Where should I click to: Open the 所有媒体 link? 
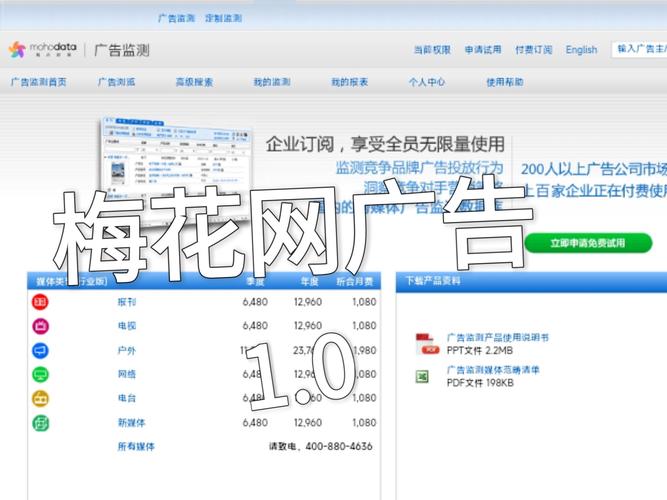tap(136, 446)
